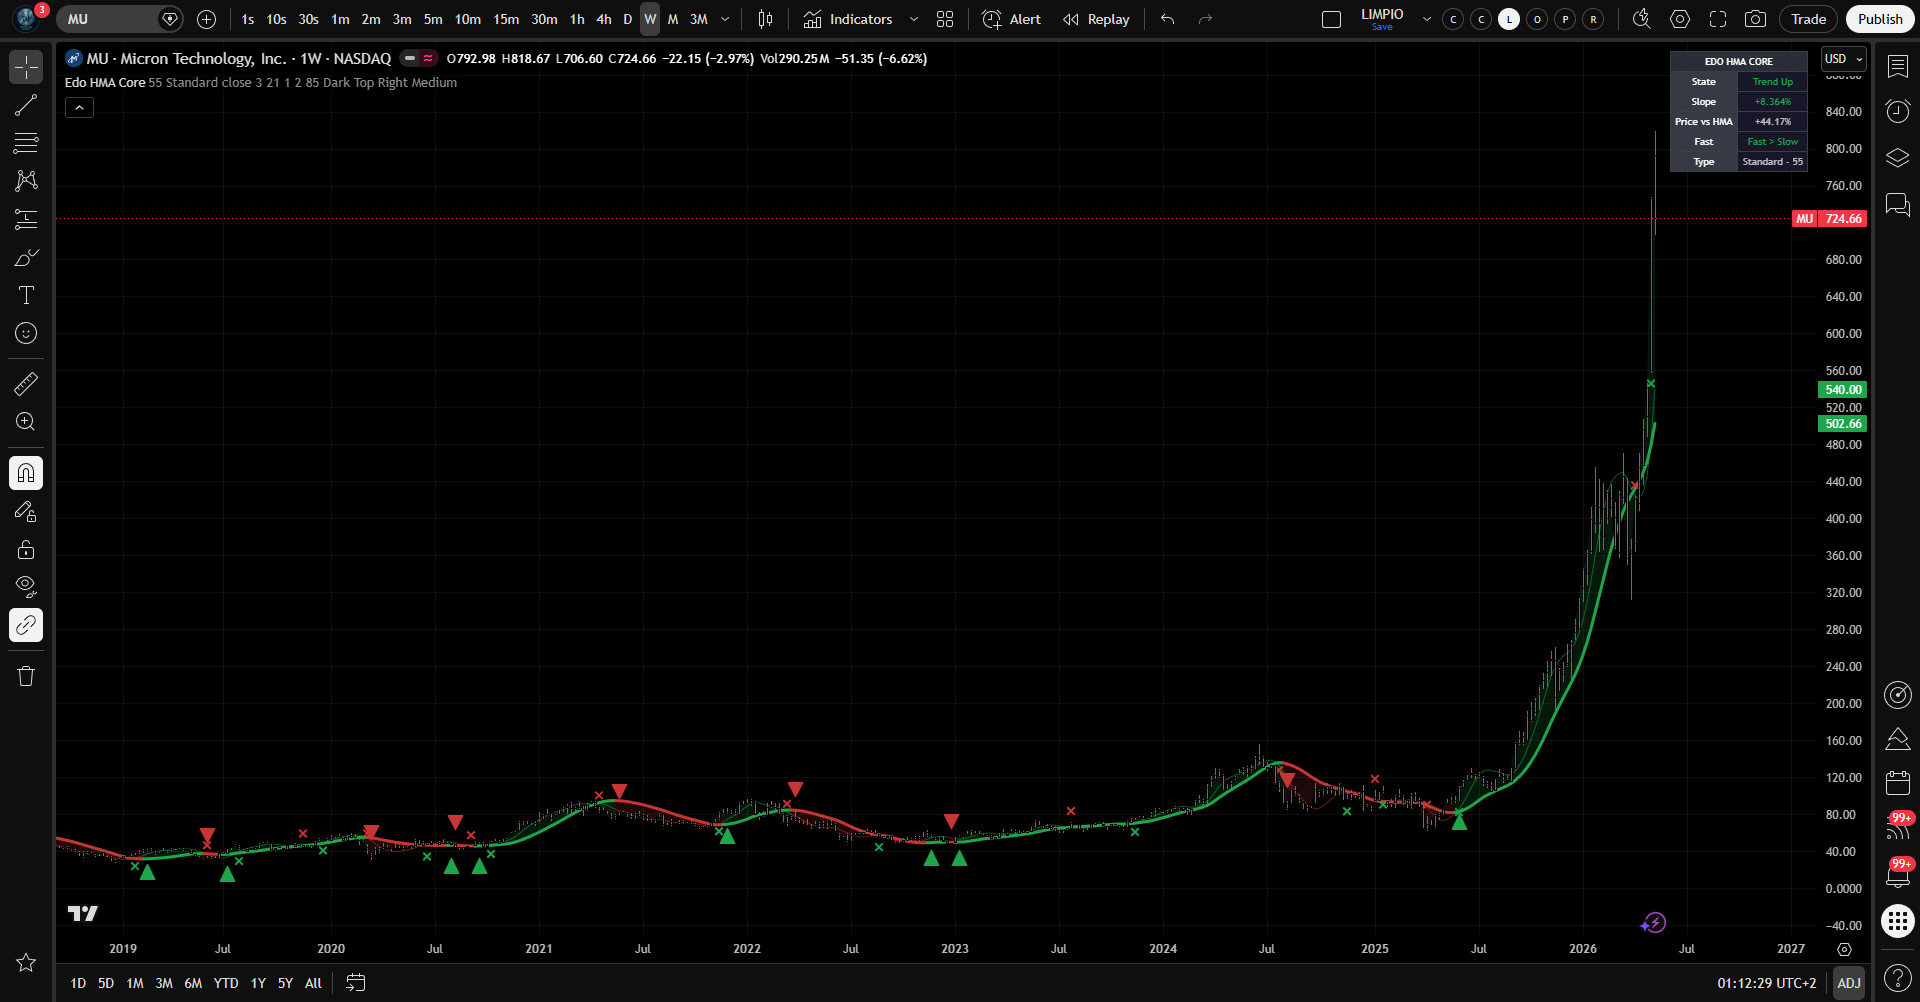1920x1002 pixels.
Task: Click the Publish button
Action: tap(1880, 19)
